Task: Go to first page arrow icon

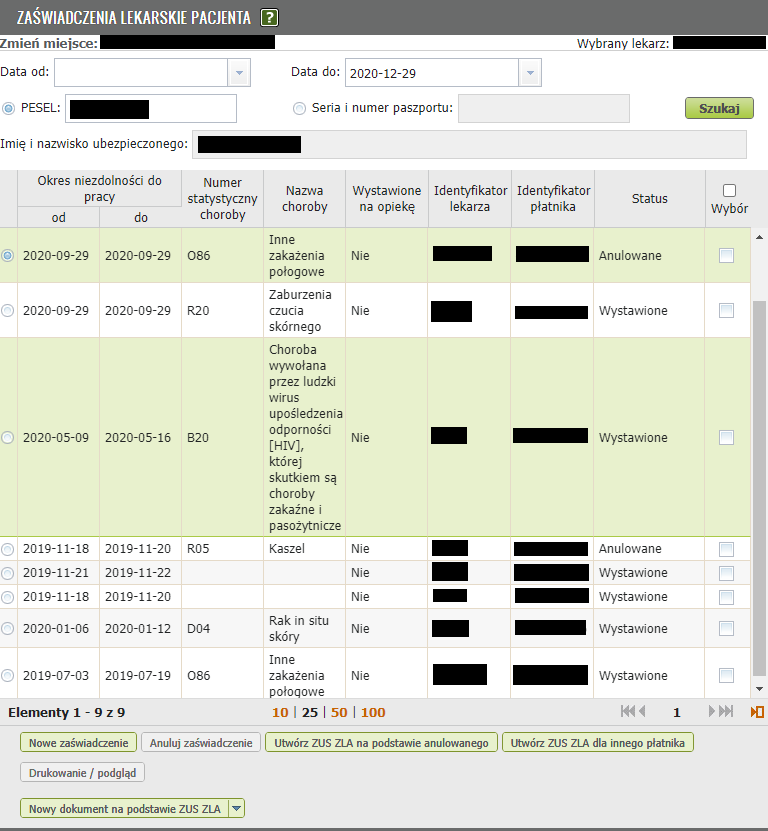Action: 628,711
